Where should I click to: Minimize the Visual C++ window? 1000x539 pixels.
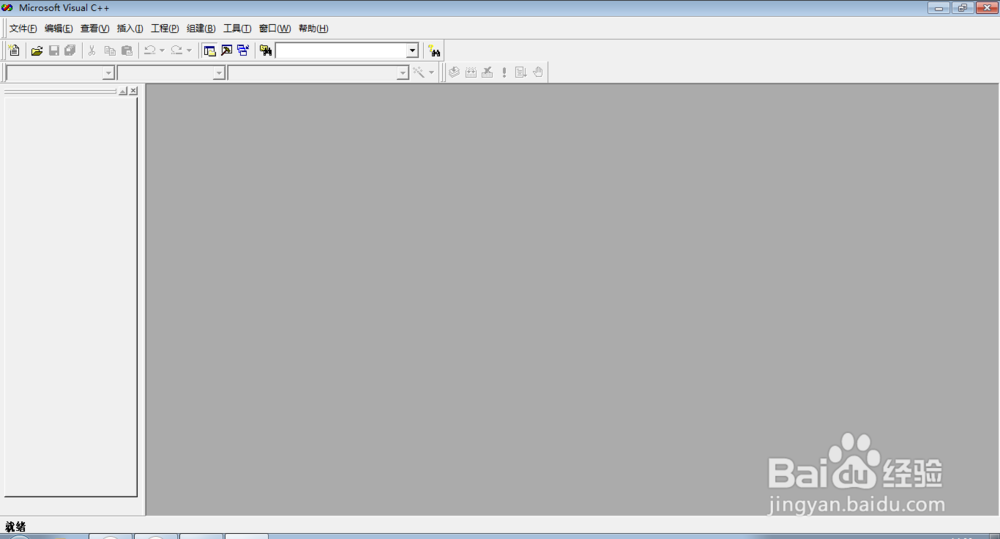tap(938, 8)
